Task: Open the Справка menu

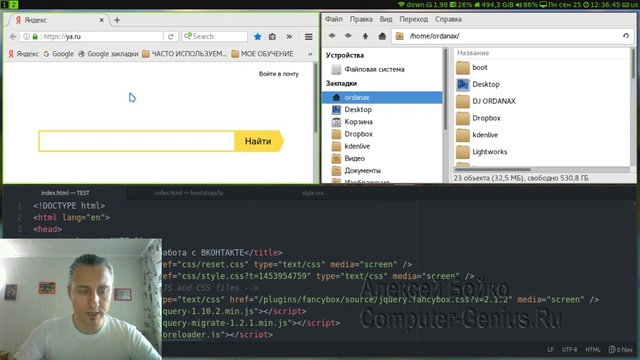Action: click(448, 19)
